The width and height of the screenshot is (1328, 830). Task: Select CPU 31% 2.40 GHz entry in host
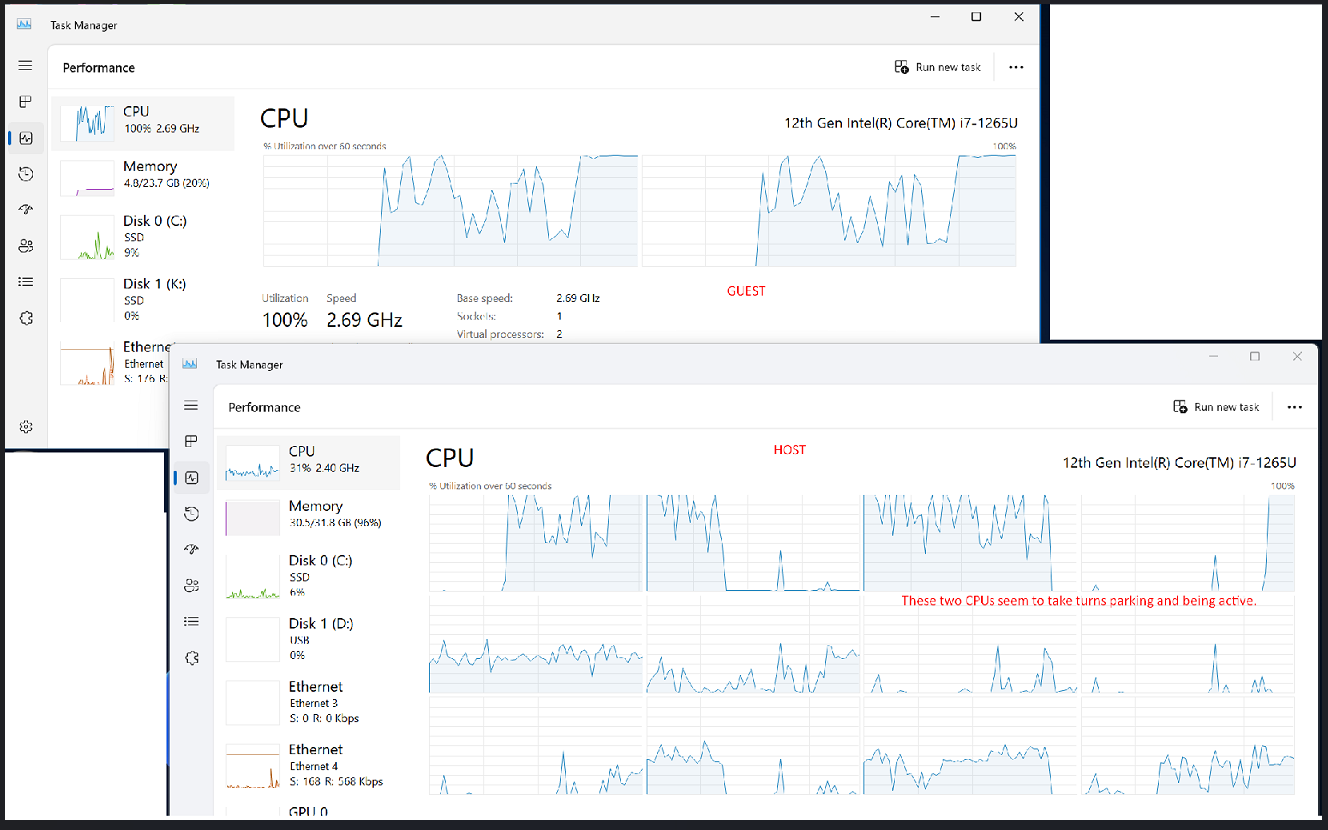pos(308,462)
